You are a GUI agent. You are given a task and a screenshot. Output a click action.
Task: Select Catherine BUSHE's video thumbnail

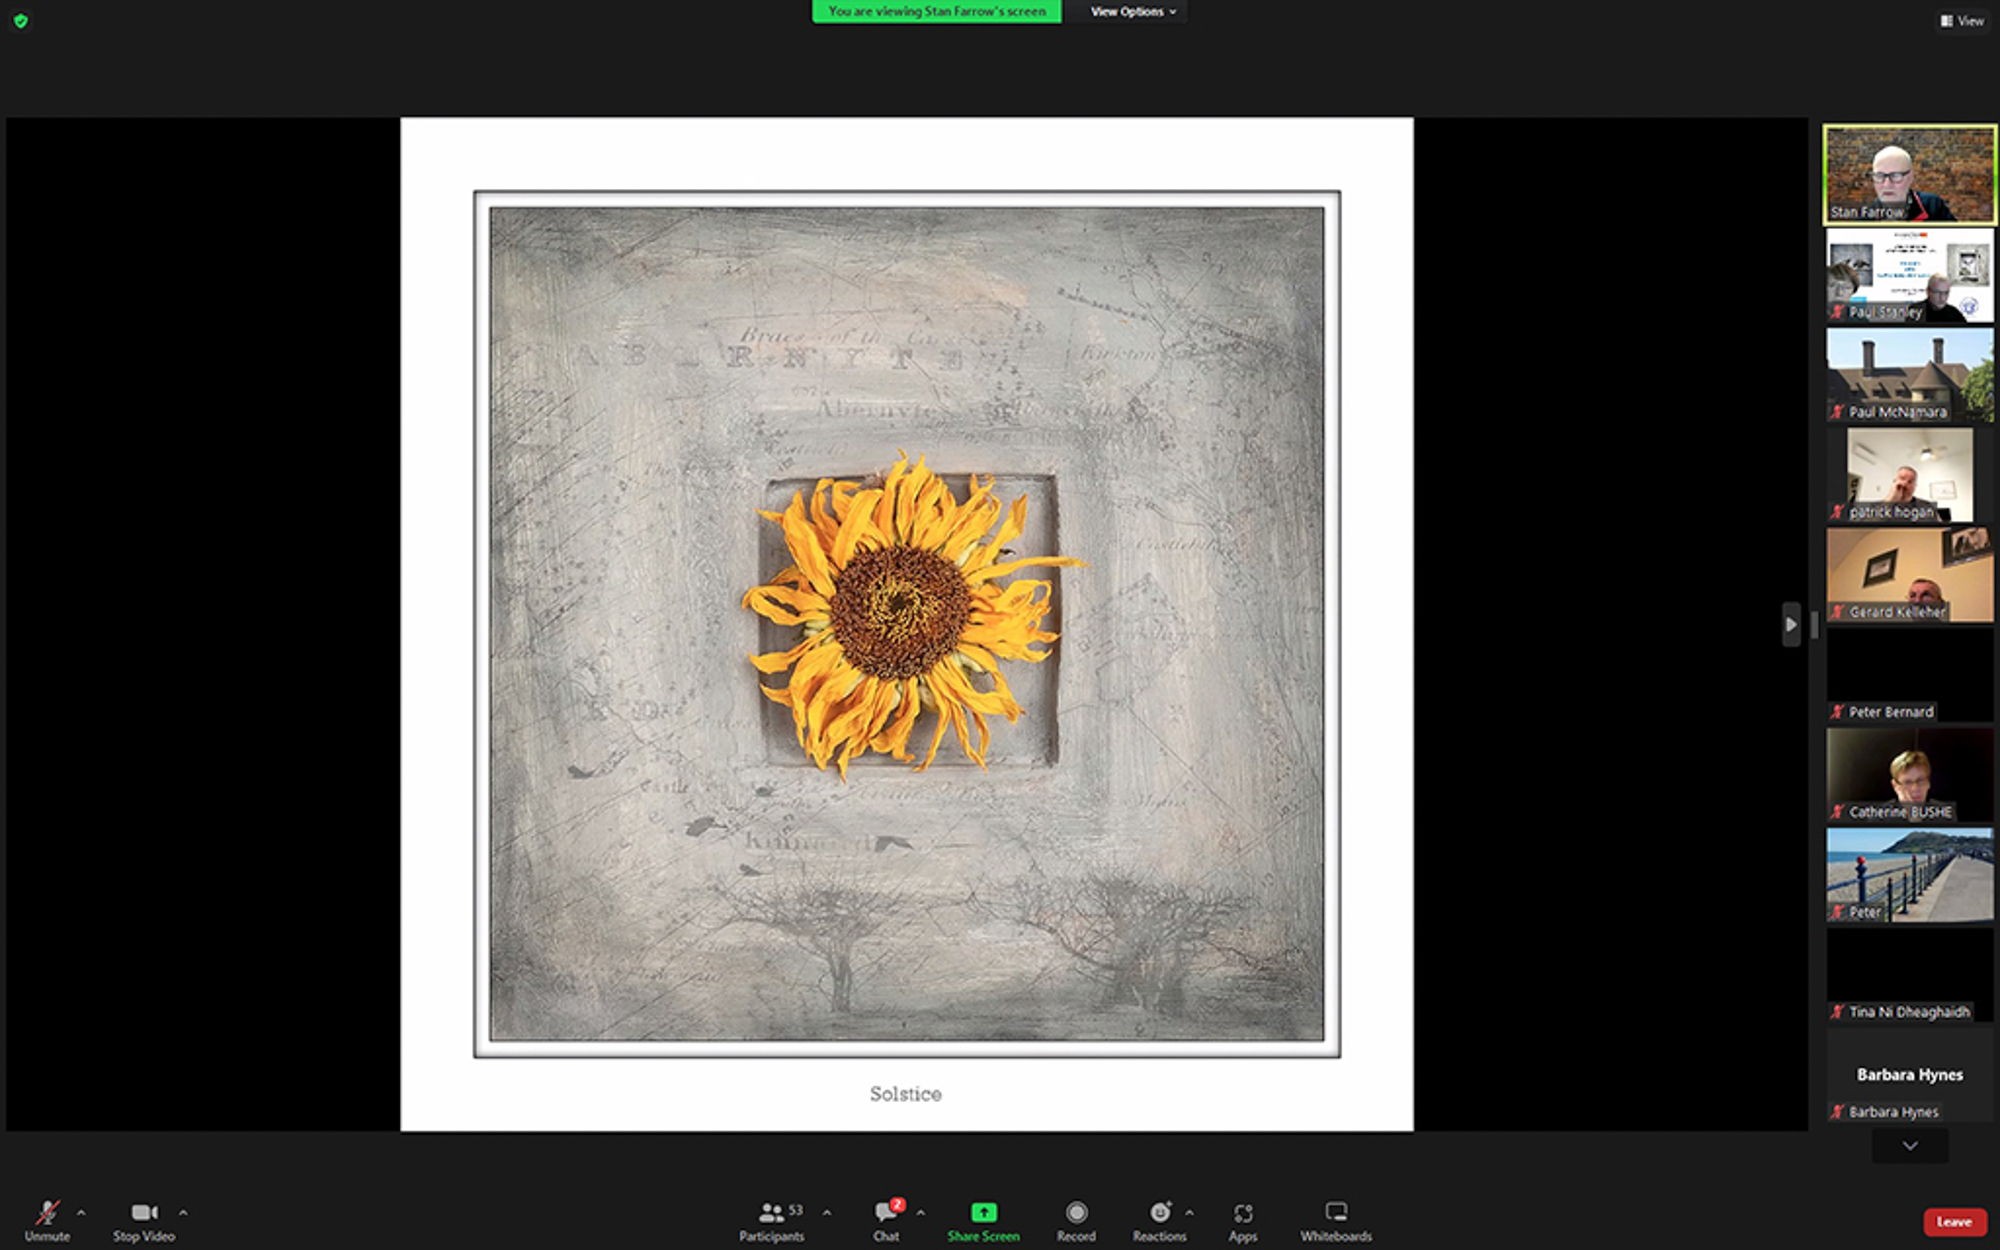point(1909,775)
